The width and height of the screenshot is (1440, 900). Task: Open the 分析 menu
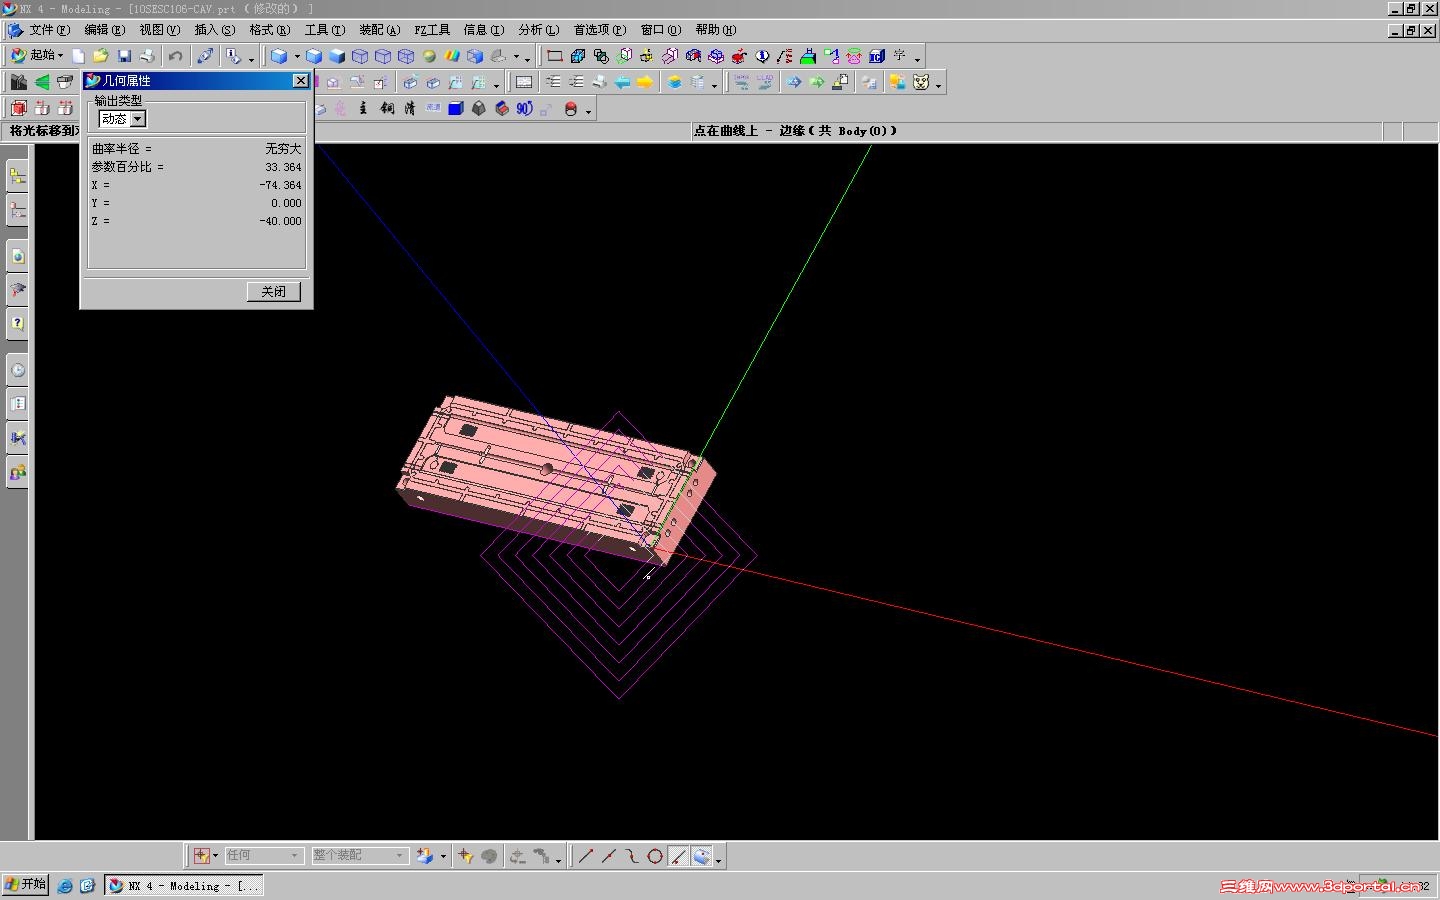click(538, 30)
